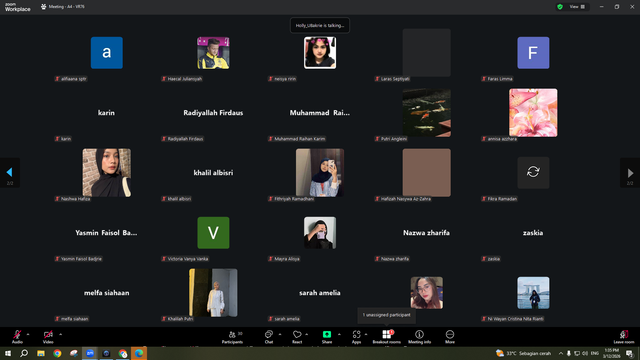The image size is (640, 360).
Task: Select Fithriyah Ramadhani's mirror selfie photo
Action: point(320,173)
